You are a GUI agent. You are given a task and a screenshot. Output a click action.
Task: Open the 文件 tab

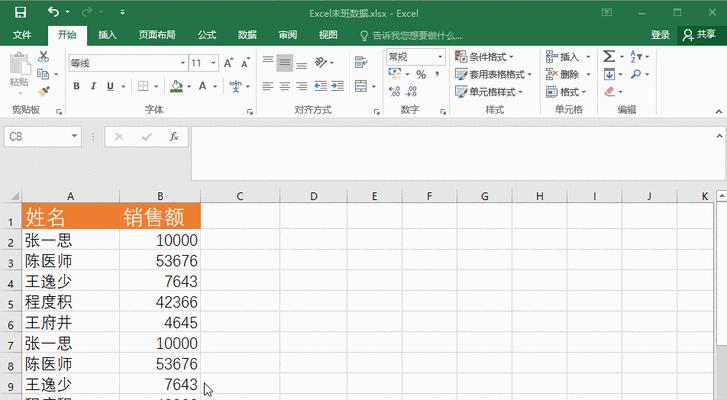pos(22,35)
